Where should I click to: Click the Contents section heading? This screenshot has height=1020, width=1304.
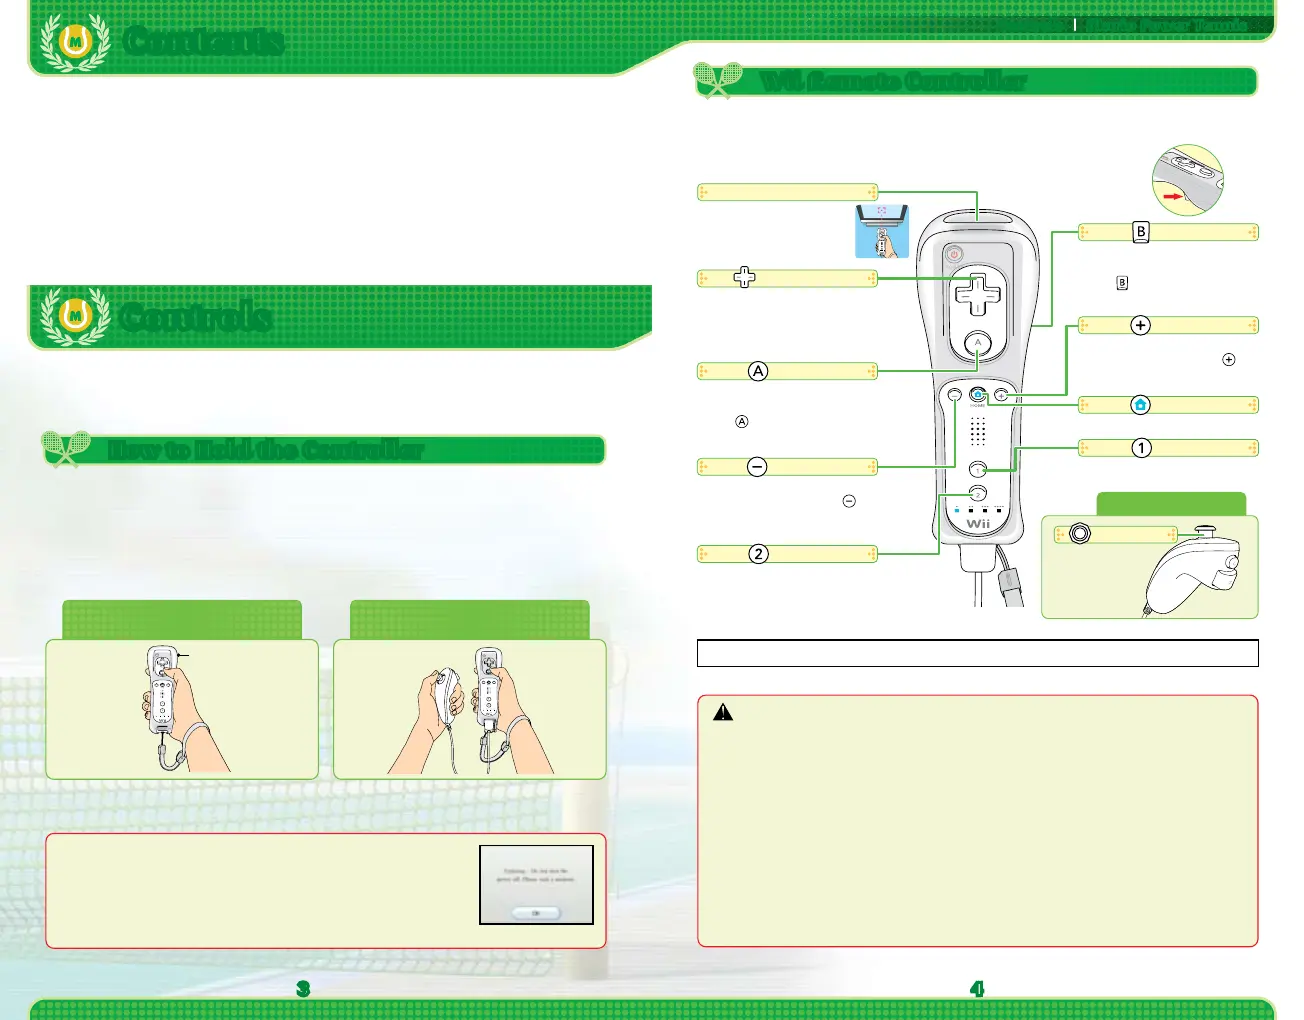pos(204,41)
